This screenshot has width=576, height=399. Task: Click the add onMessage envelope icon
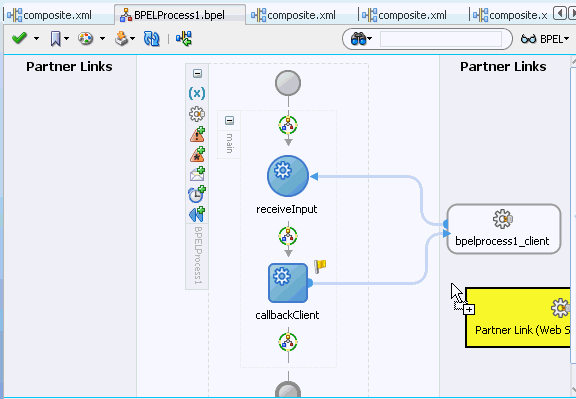pos(197,174)
